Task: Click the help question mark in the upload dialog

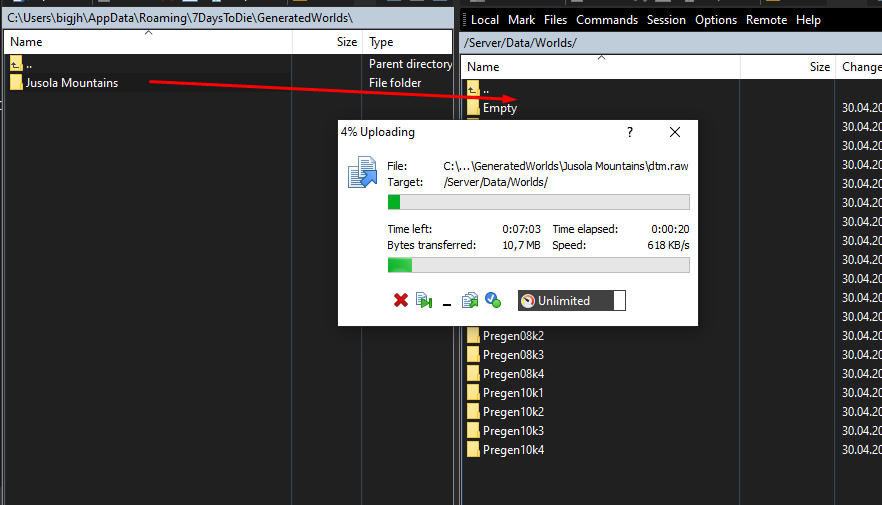Action: pyautogui.click(x=629, y=132)
